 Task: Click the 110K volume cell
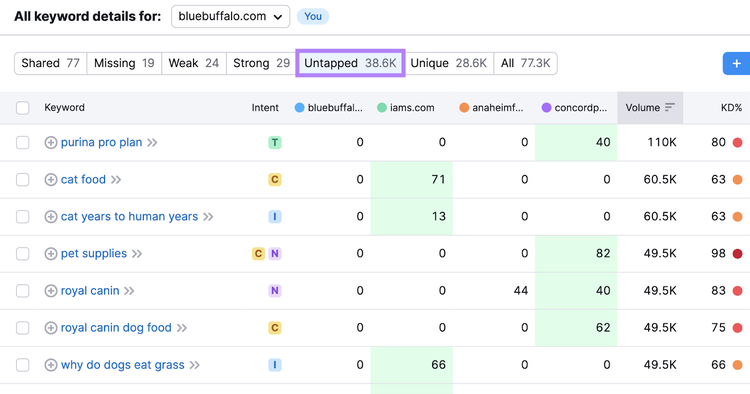click(662, 142)
